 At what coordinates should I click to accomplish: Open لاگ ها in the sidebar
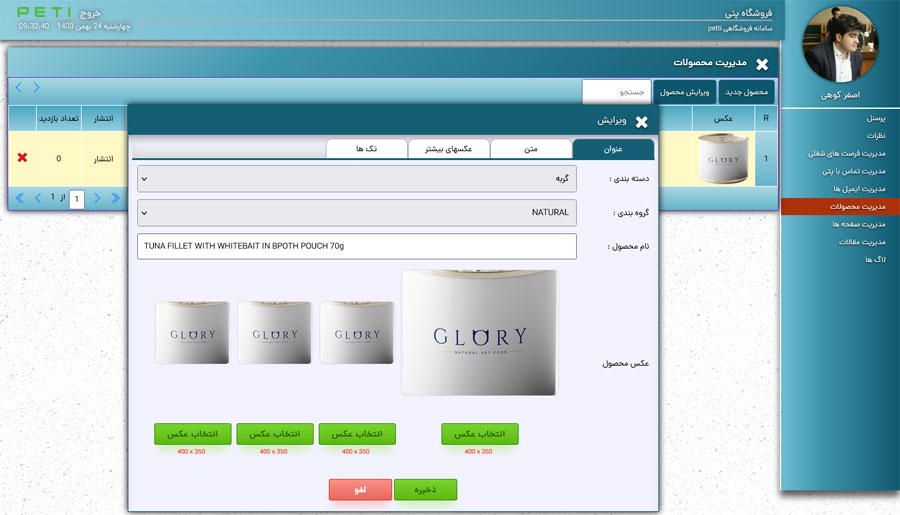[x=875, y=260]
